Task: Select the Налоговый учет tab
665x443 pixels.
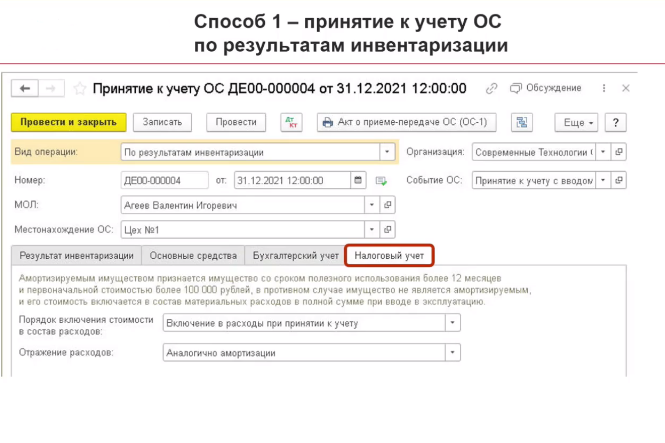Action: point(389,256)
